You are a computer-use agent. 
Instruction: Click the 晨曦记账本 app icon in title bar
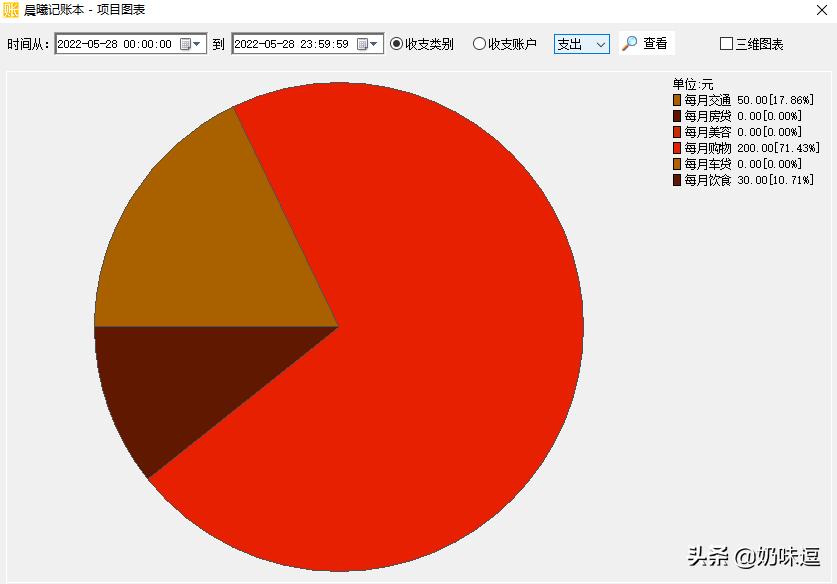10,10
